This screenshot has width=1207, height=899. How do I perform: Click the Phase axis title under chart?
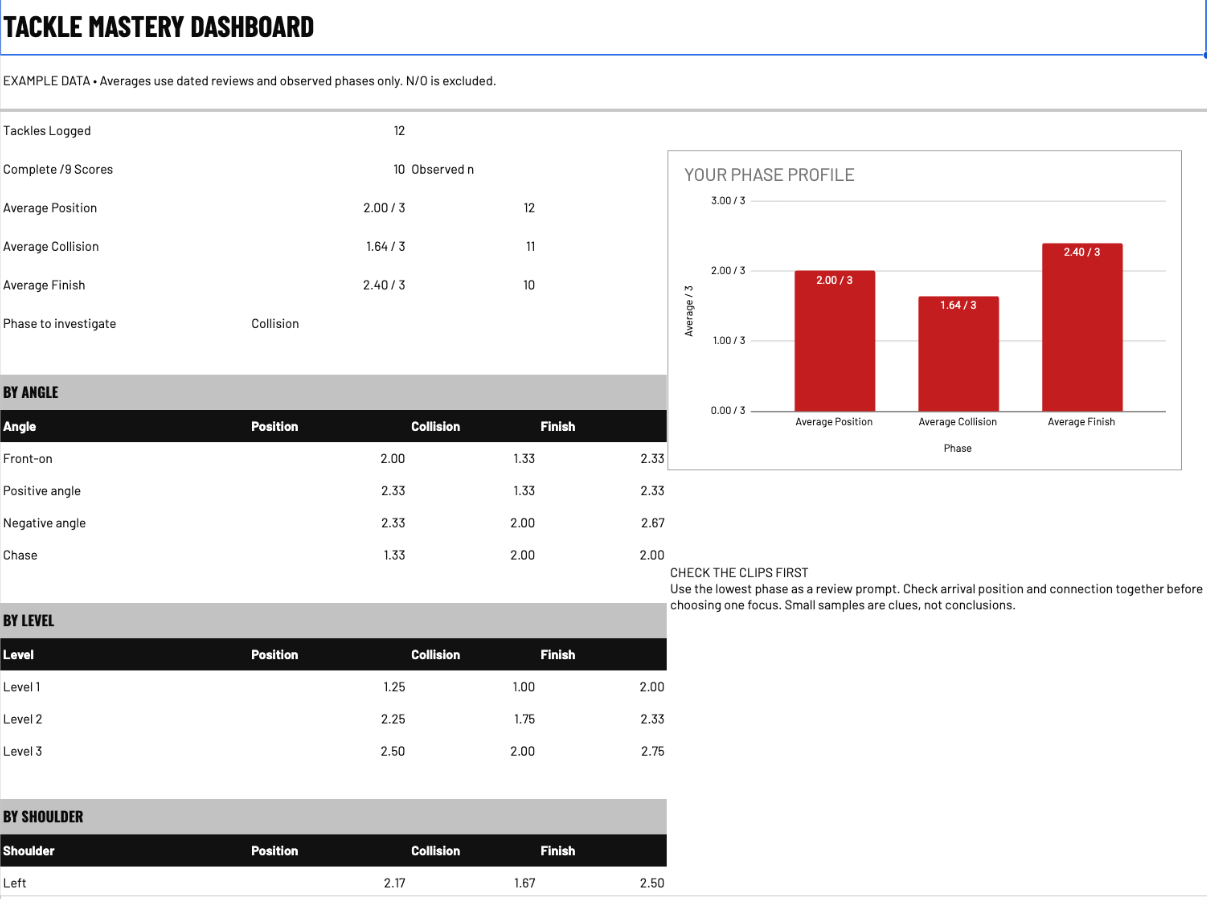pos(958,449)
